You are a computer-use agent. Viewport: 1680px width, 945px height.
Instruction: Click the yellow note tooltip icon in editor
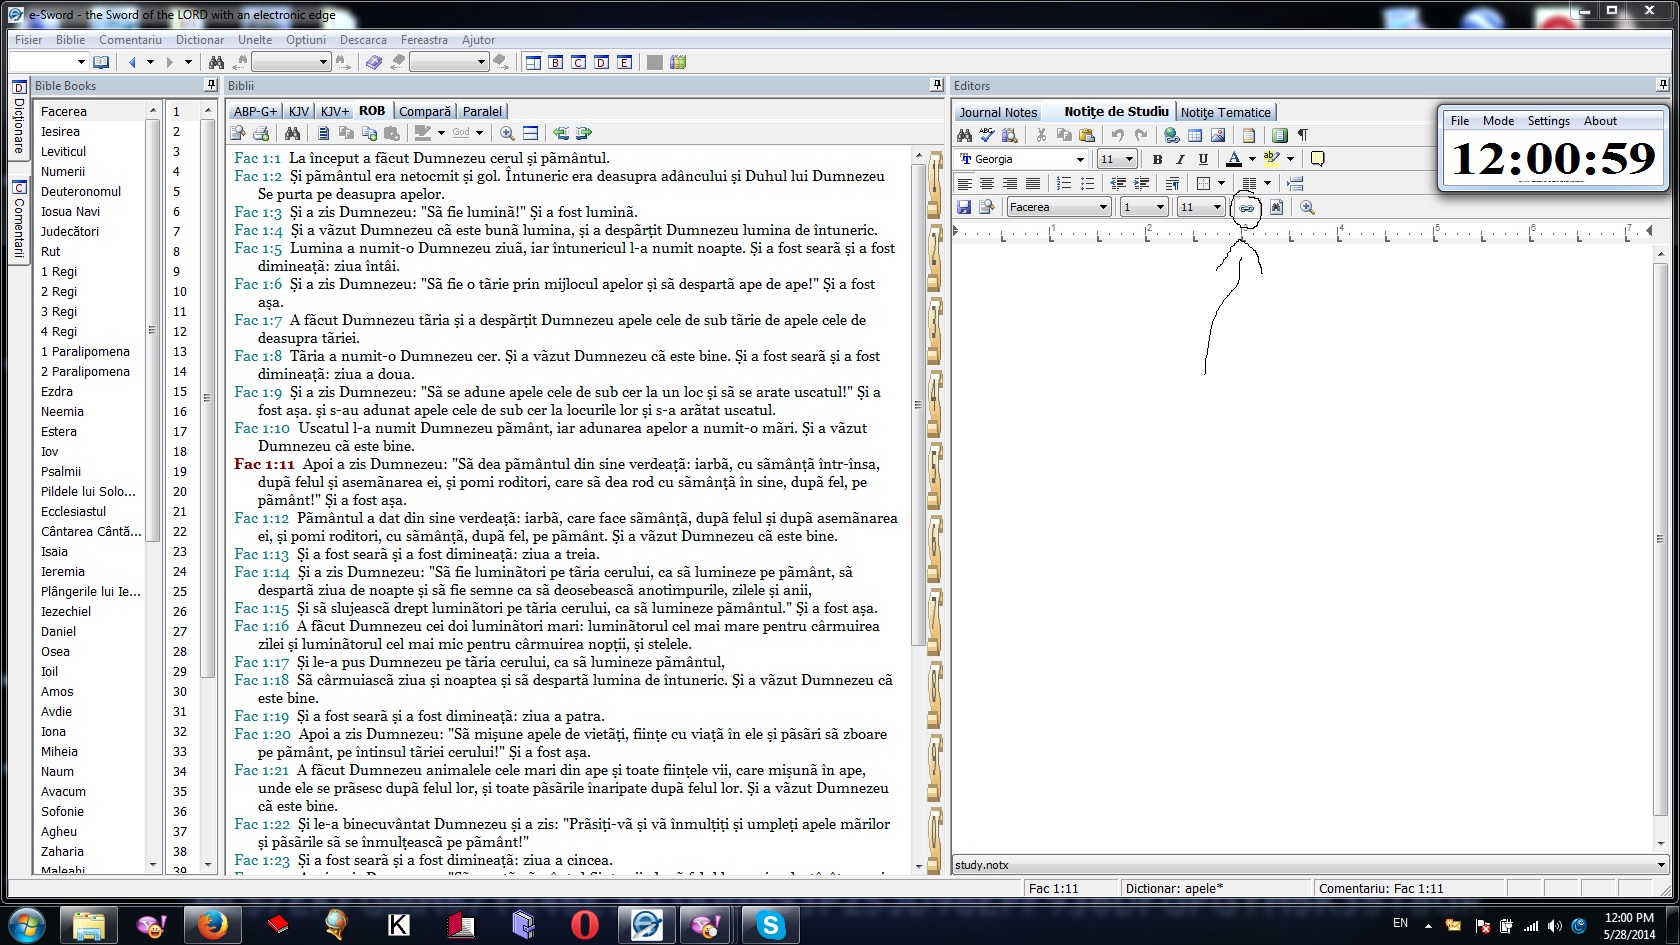(x=1318, y=159)
